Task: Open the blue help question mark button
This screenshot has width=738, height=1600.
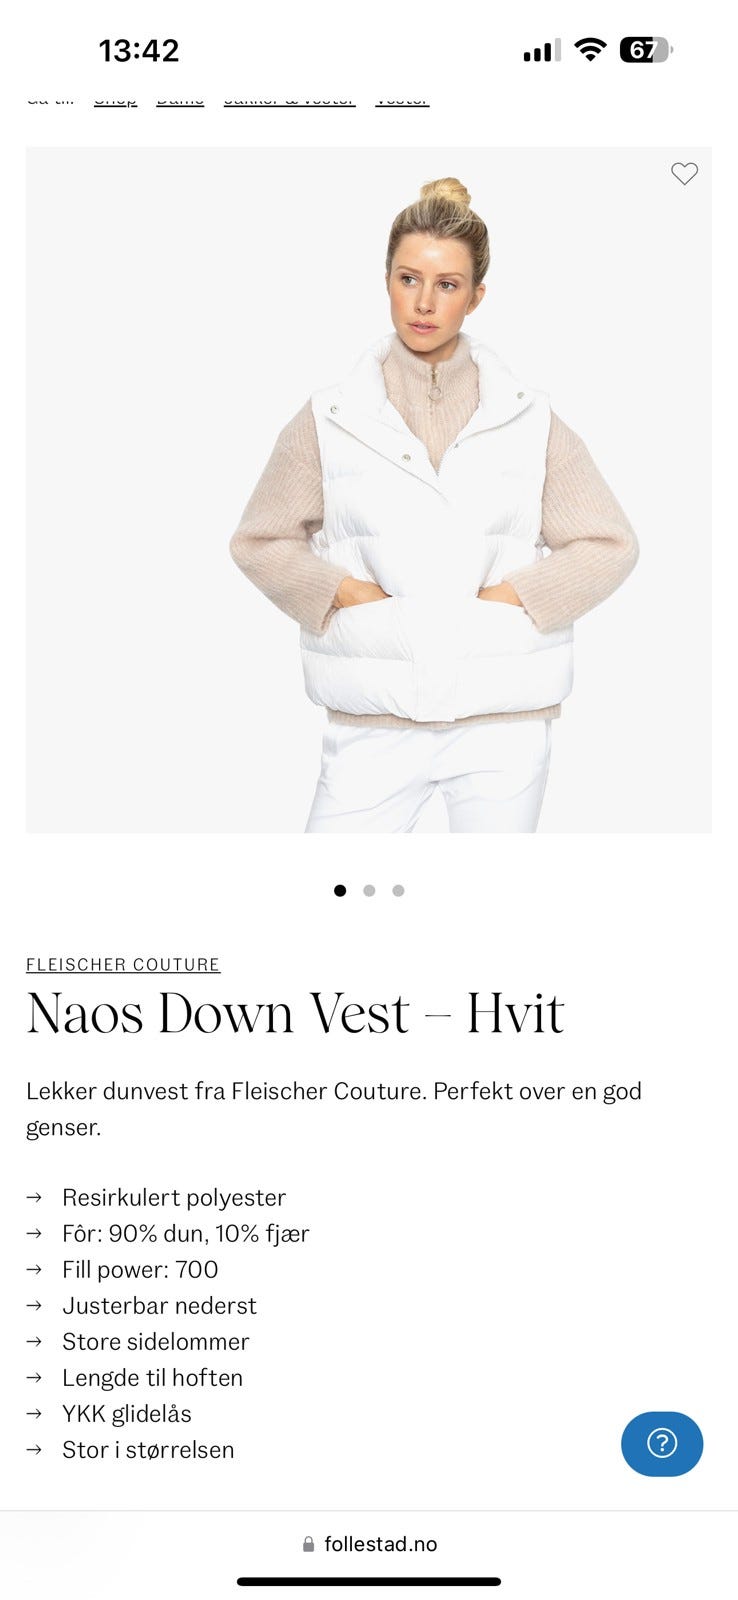Action: (662, 1443)
